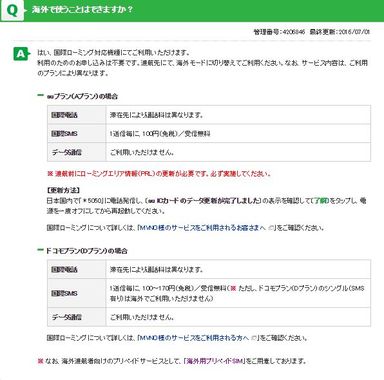Click 国際電話 cell in docomo plan table
Image resolution: width=384 pixels, height=380 pixels.
click(77, 269)
